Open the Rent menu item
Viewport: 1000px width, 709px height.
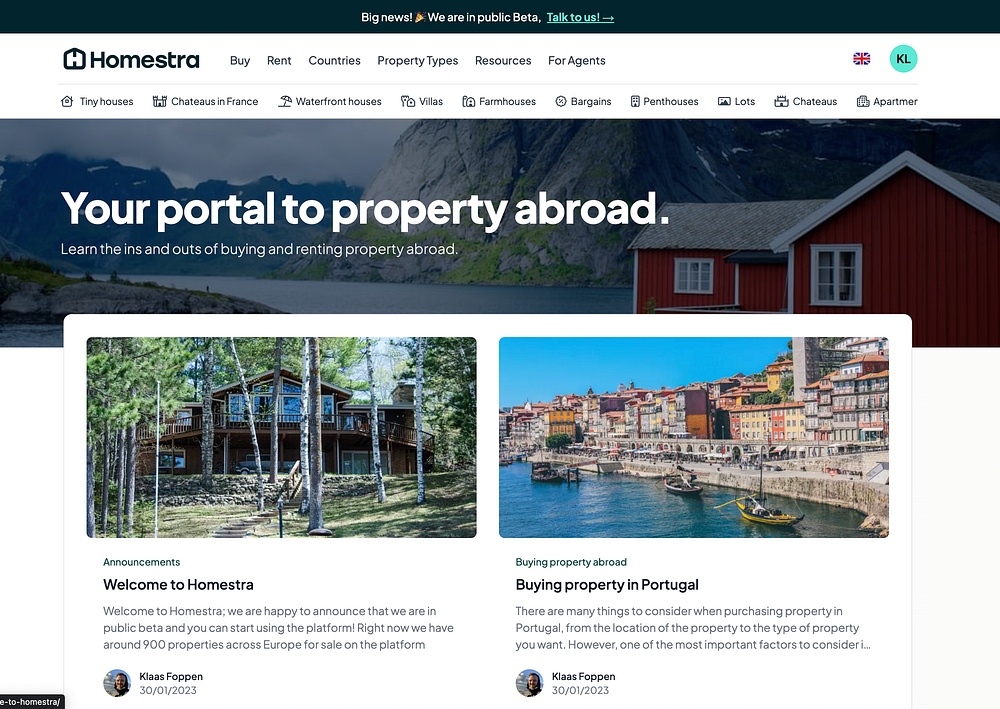[279, 61]
